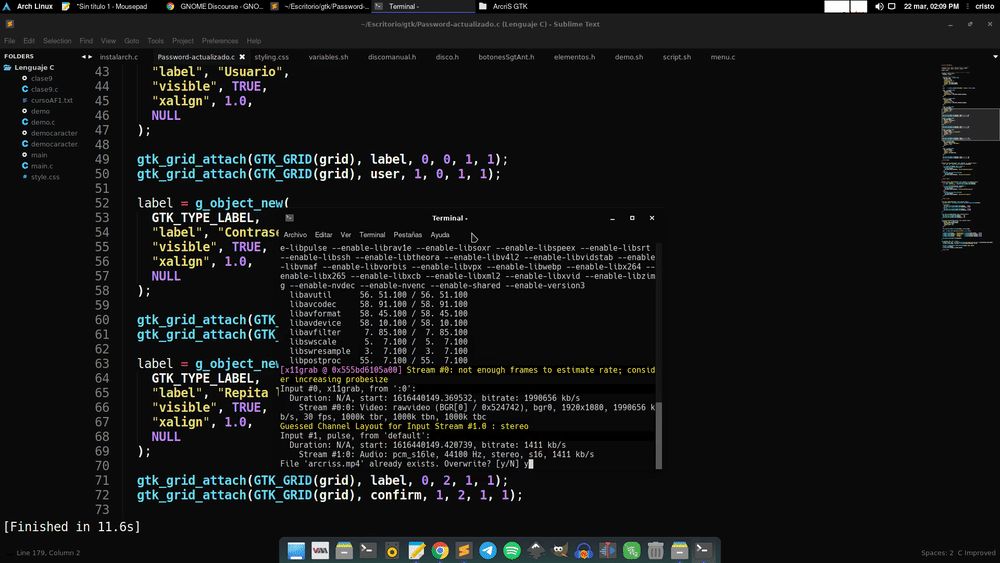Open the blue video editor dock icon
The height and width of the screenshot is (563, 1000).
607,550
